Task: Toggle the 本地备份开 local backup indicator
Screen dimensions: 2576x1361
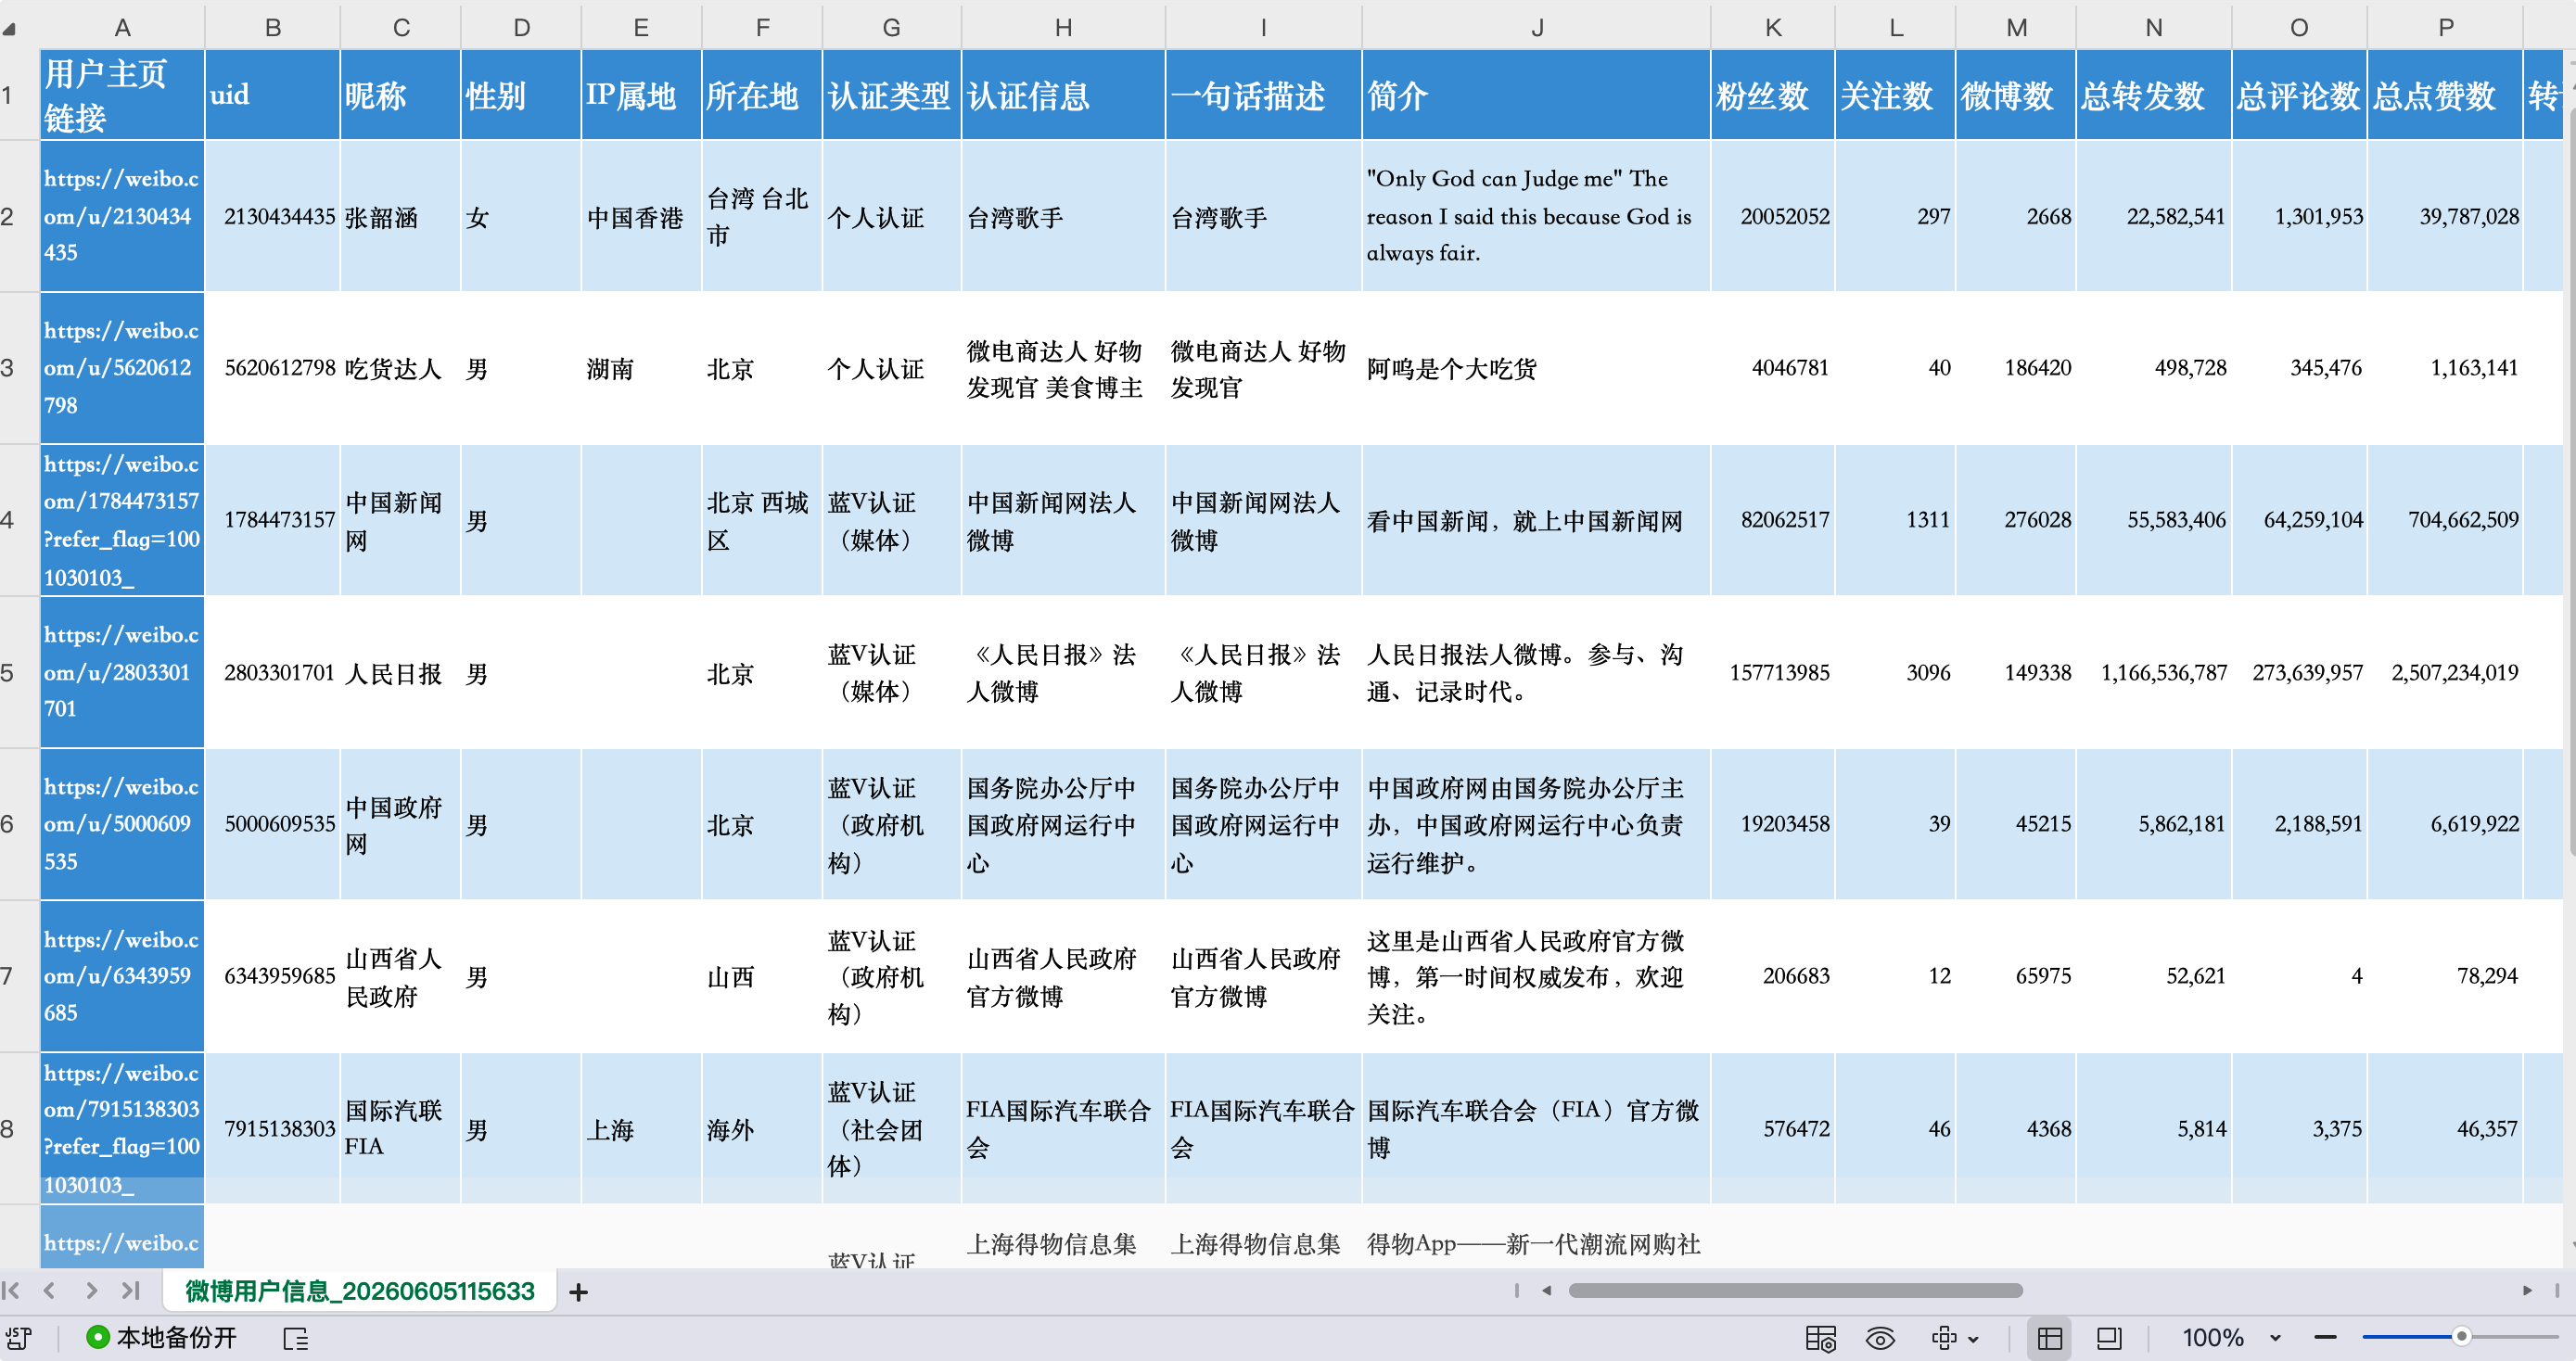Action: (x=162, y=1338)
